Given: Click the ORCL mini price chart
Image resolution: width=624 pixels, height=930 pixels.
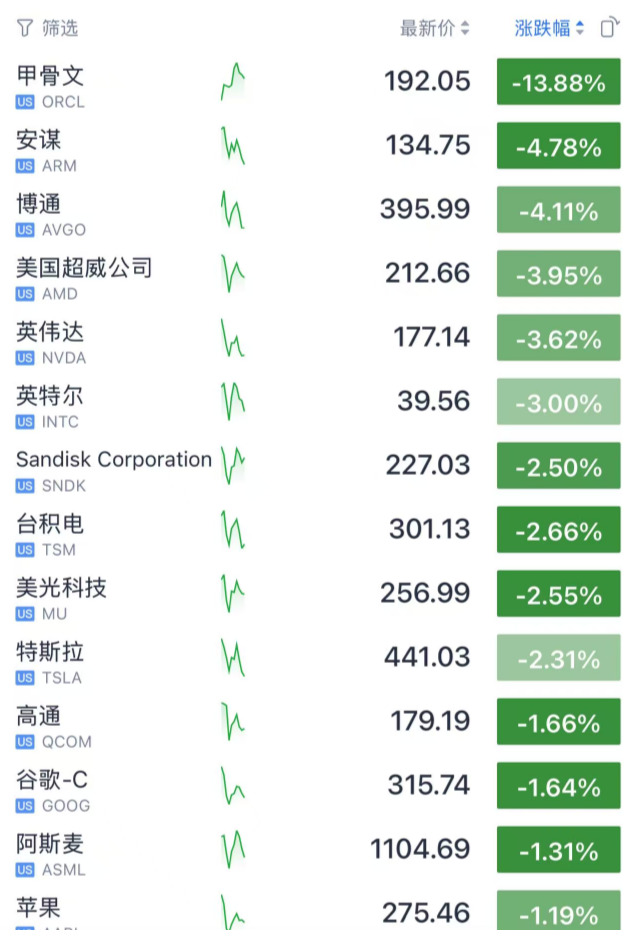Looking at the screenshot, I should click(234, 81).
